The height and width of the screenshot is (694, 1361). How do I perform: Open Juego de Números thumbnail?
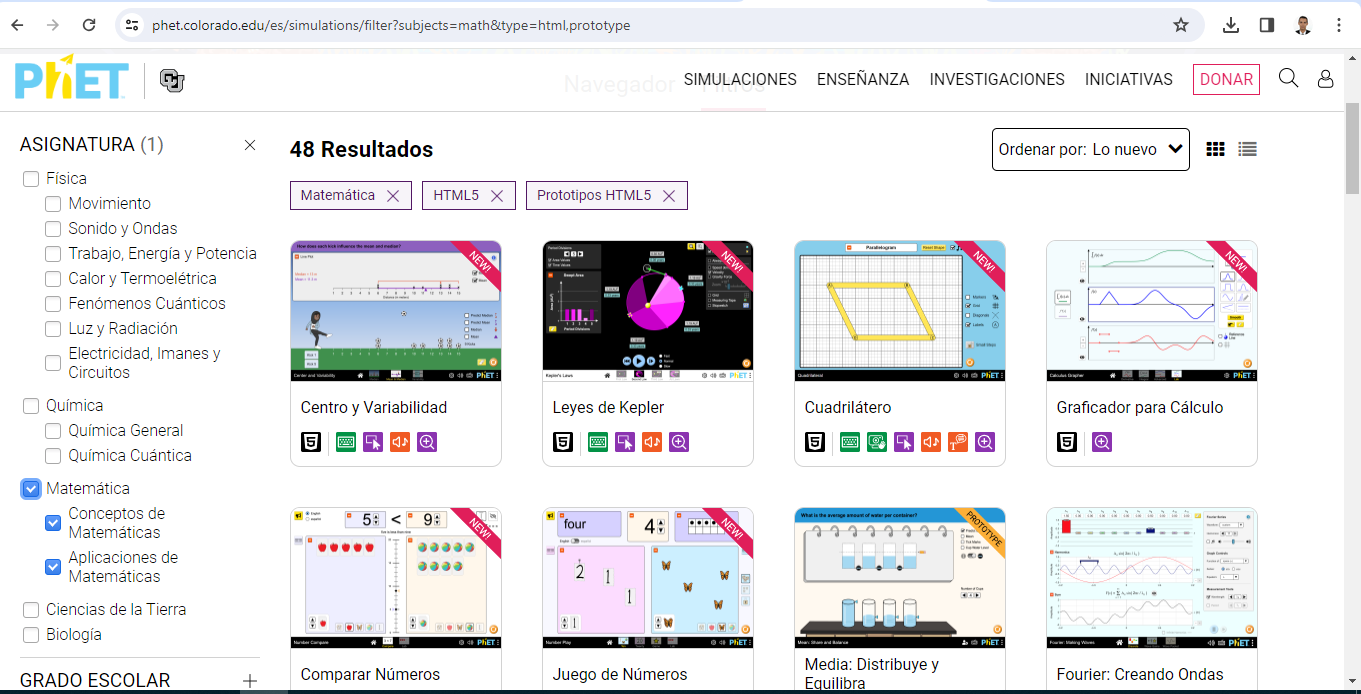pos(648,578)
